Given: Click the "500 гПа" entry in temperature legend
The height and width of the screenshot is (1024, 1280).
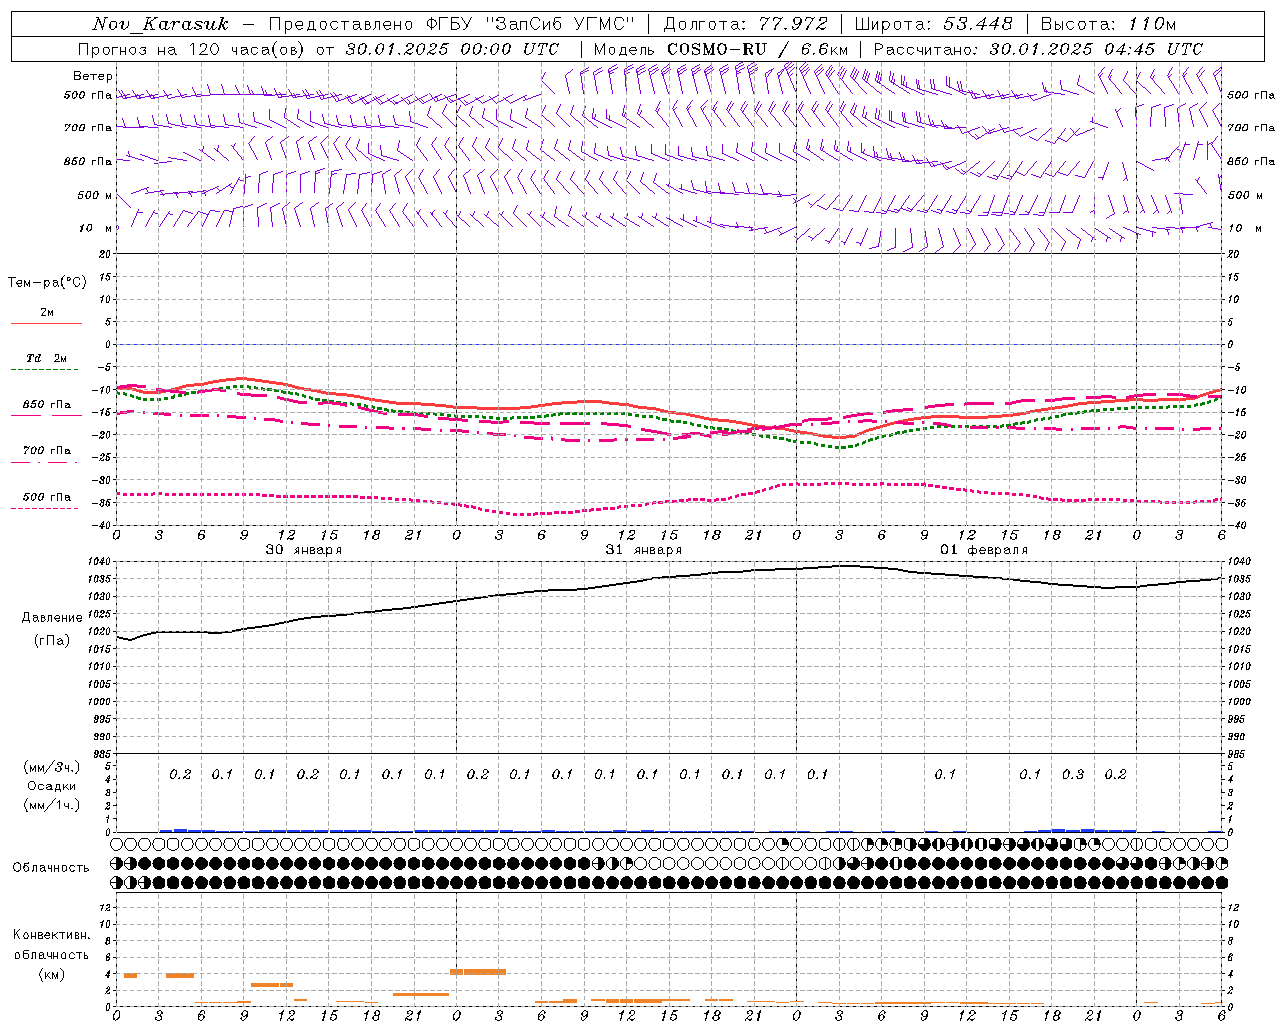Looking at the screenshot, I should (47, 497).
